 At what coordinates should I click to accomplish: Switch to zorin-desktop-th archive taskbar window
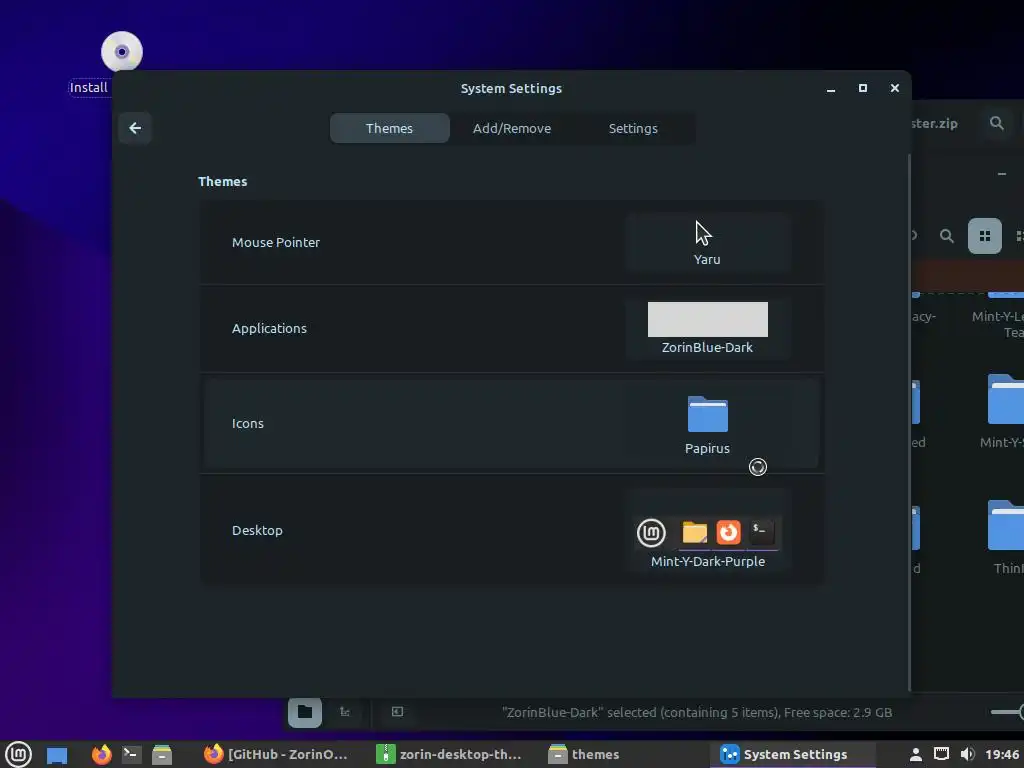pyautogui.click(x=449, y=754)
